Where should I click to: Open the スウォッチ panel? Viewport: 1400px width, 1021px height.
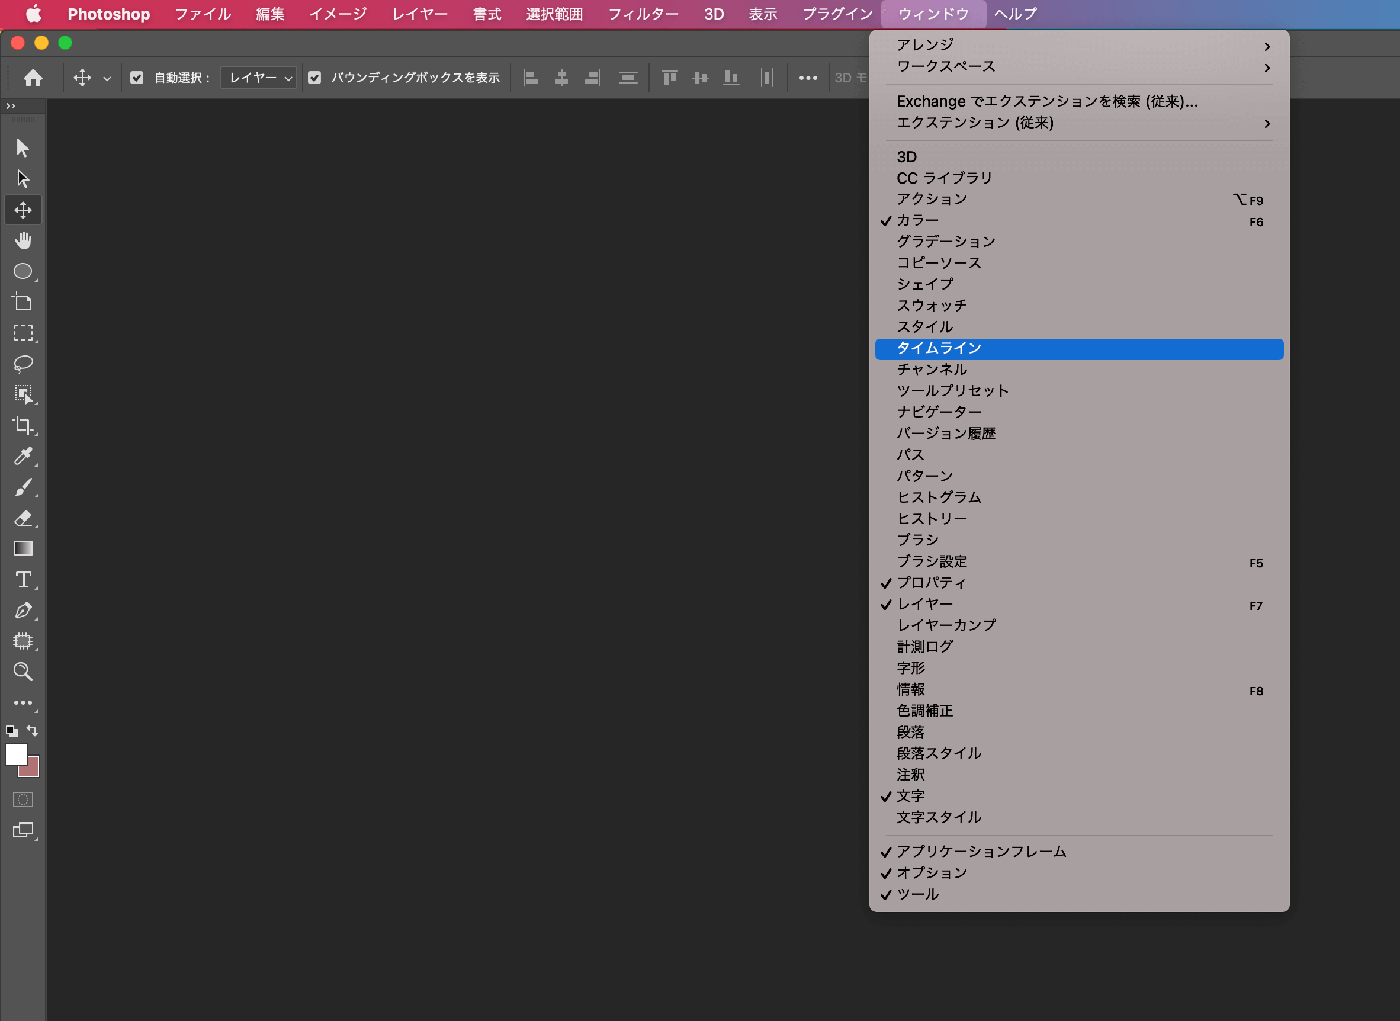tap(1079, 306)
